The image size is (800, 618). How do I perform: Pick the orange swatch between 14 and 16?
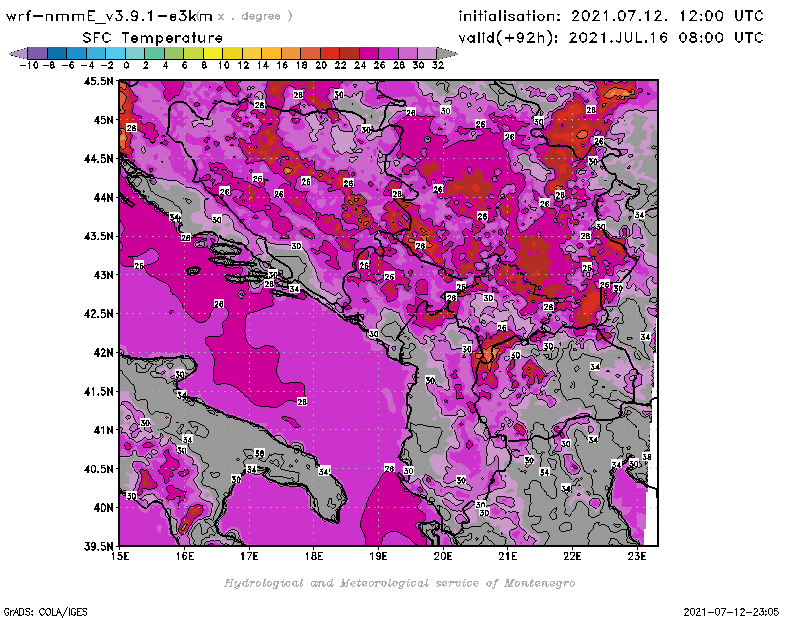271,54
